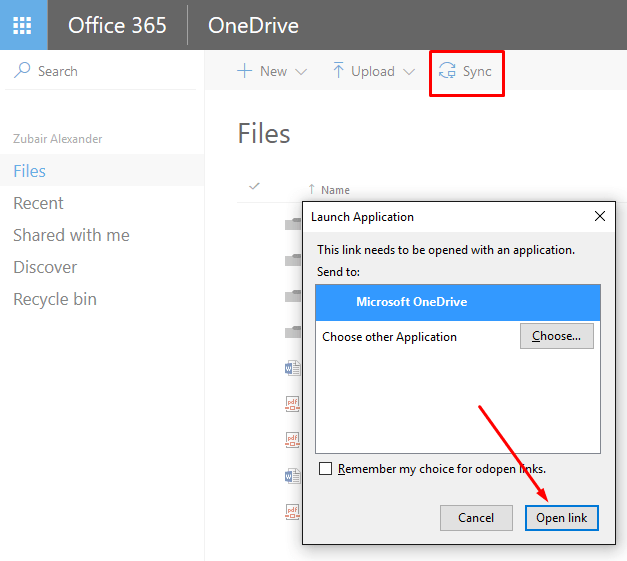Expand the New dropdown chevron
The image size is (627, 561).
301,72
